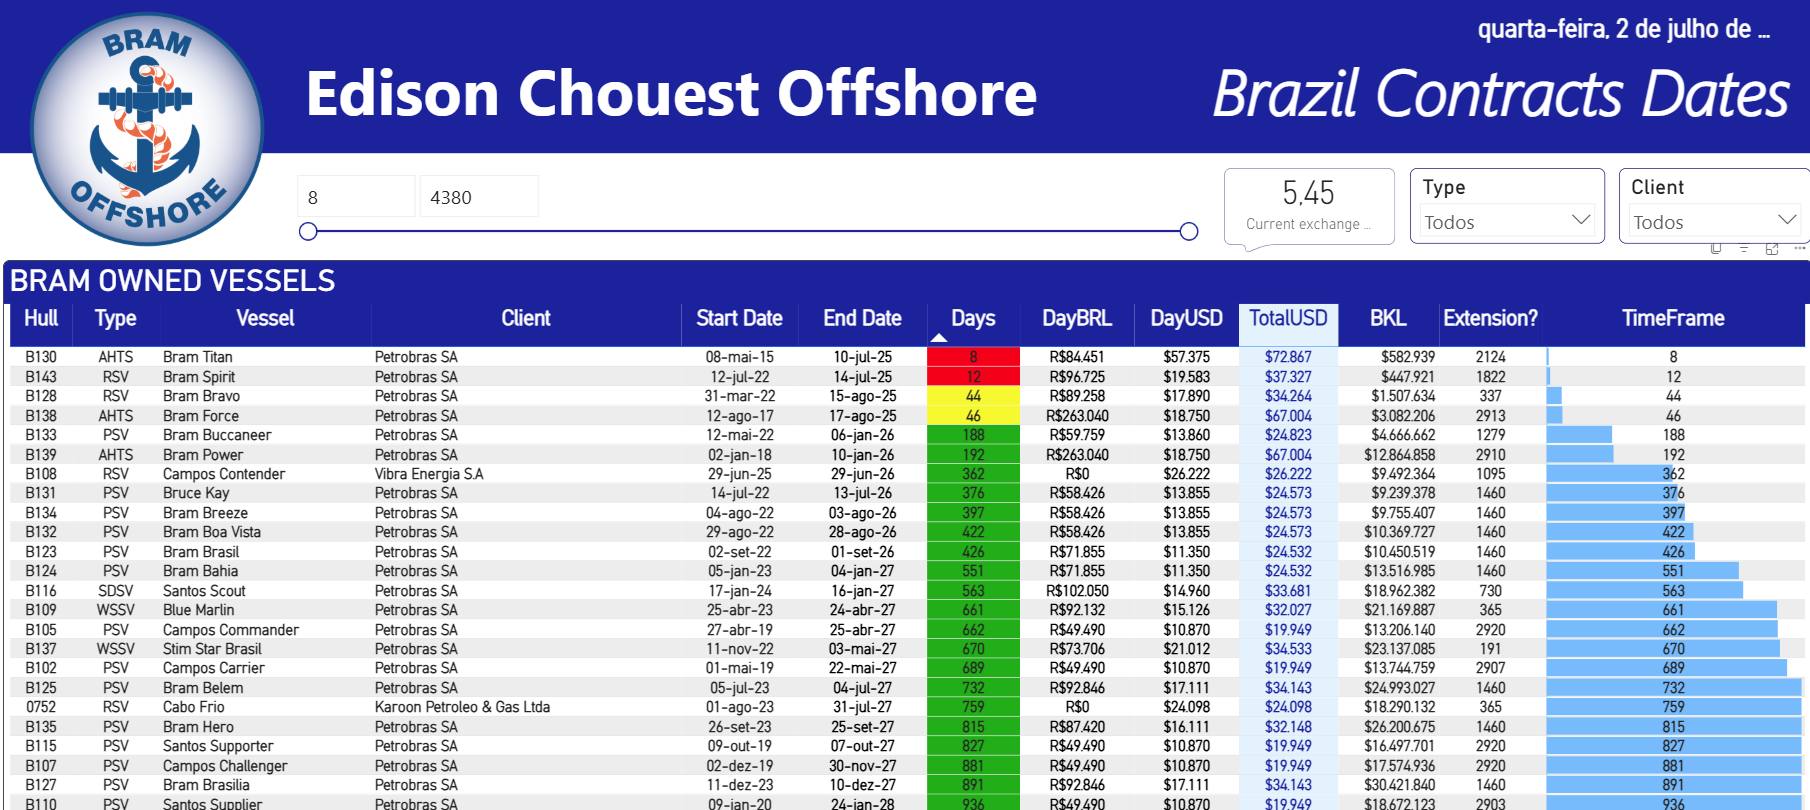
Task: Open more options ellipsis above table
Action: pyautogui.click(x=1800, y=249)
